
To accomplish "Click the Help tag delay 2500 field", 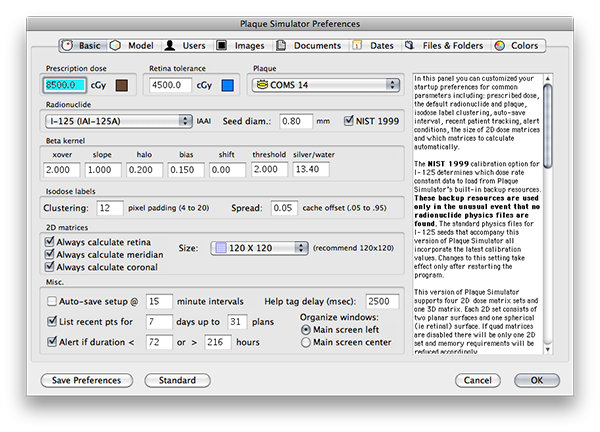I will pos(382,301).
